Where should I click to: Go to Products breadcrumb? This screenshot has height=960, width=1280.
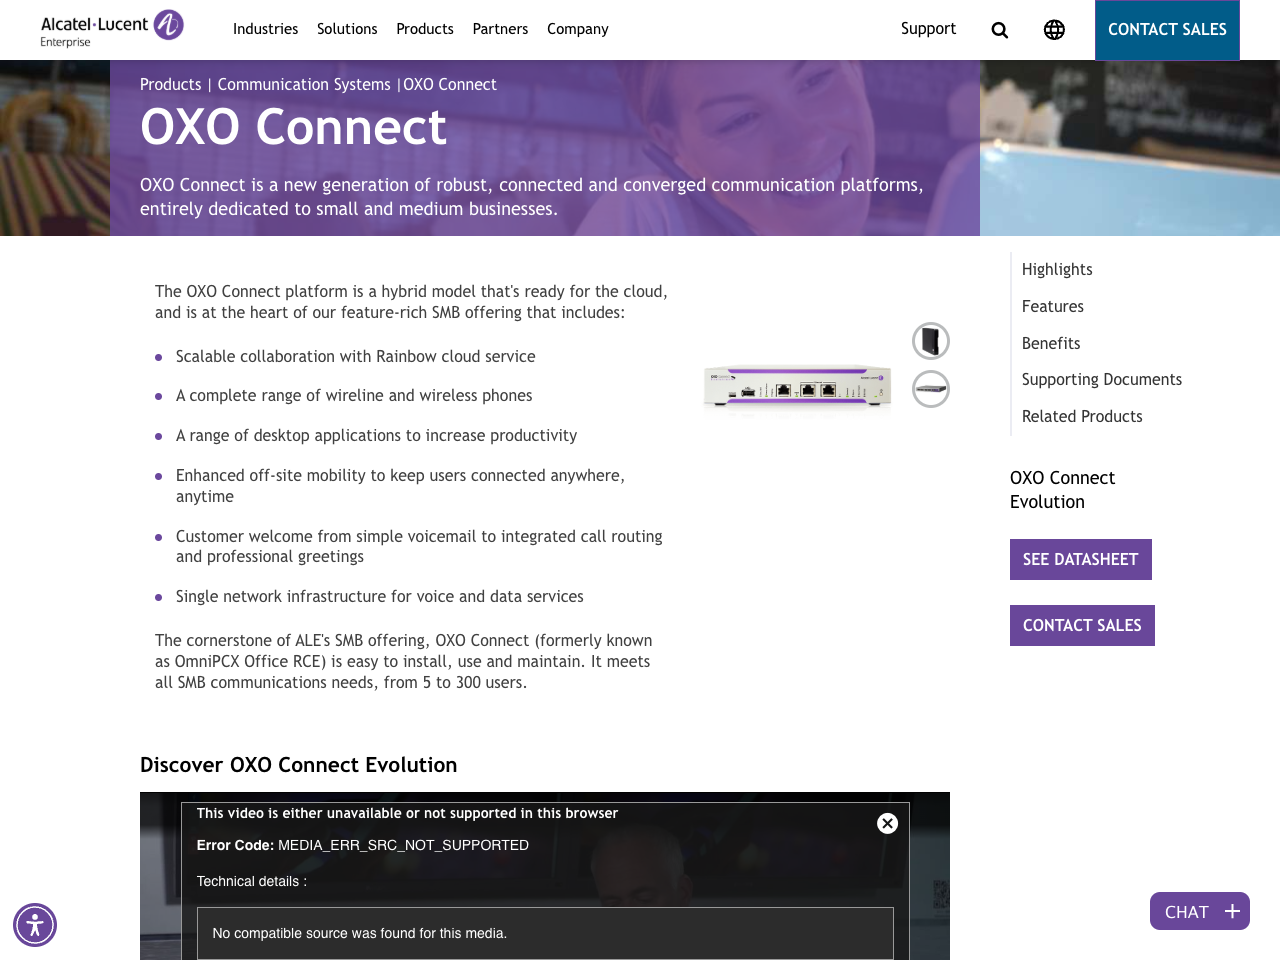coord(171,85)
